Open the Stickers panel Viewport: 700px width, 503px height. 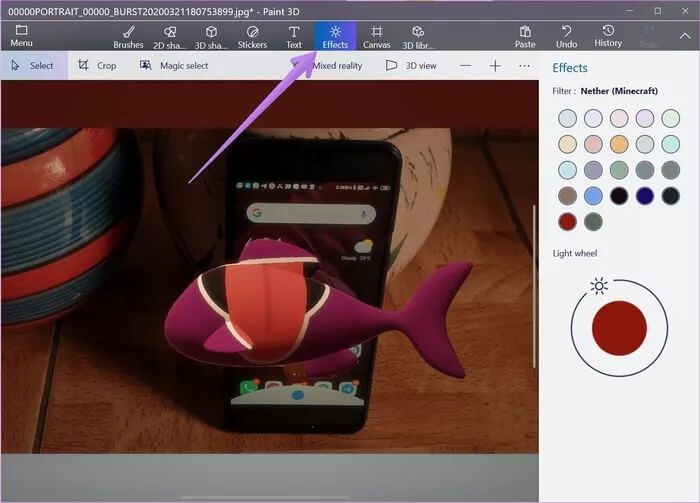(252, 37)
